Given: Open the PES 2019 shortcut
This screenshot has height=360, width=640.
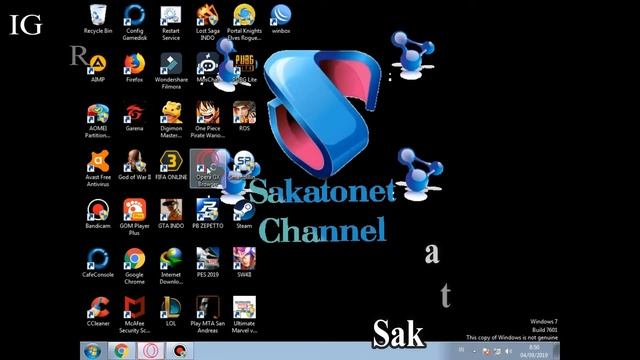Looking at the screenshot, I should point(207,263).
